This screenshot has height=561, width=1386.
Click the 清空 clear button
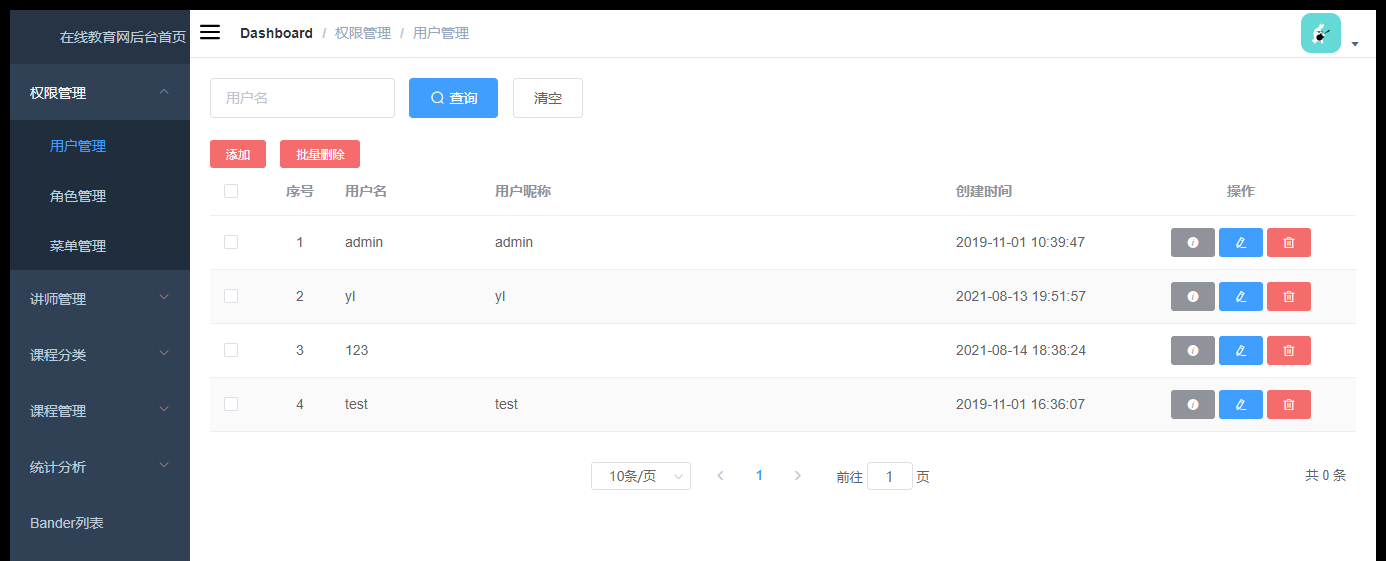point(548,98)
